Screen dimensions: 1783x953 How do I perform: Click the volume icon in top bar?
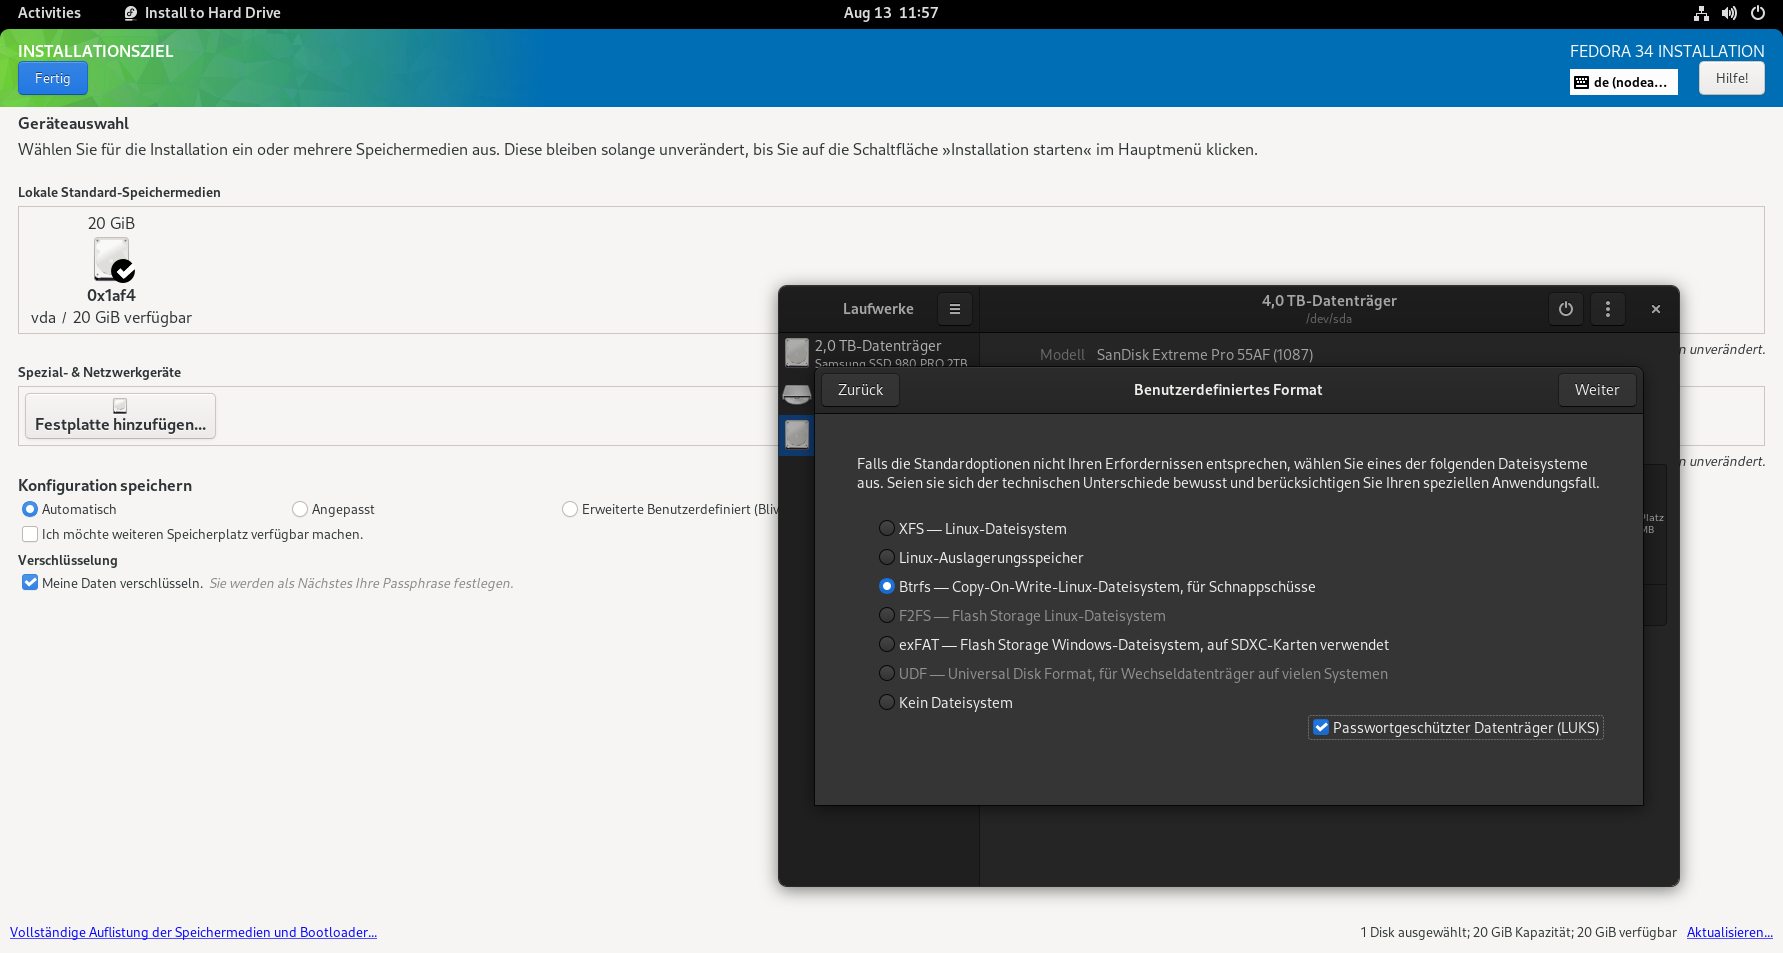click(x=1729, y=13)
